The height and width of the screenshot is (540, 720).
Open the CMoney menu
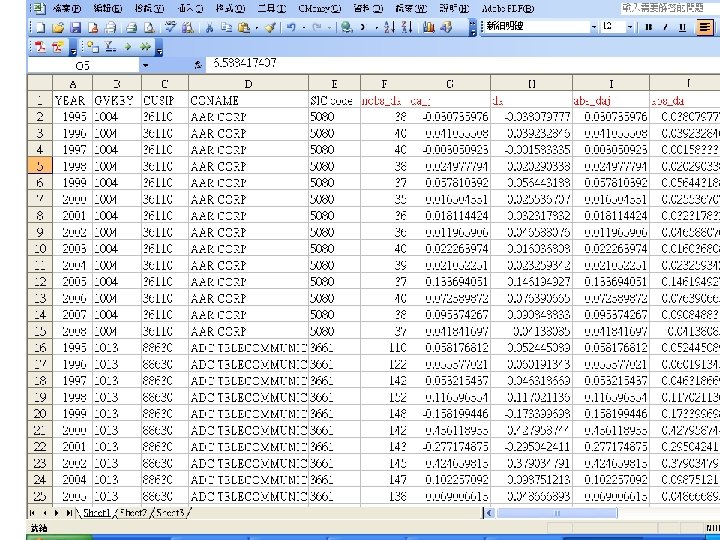point(320,8)
